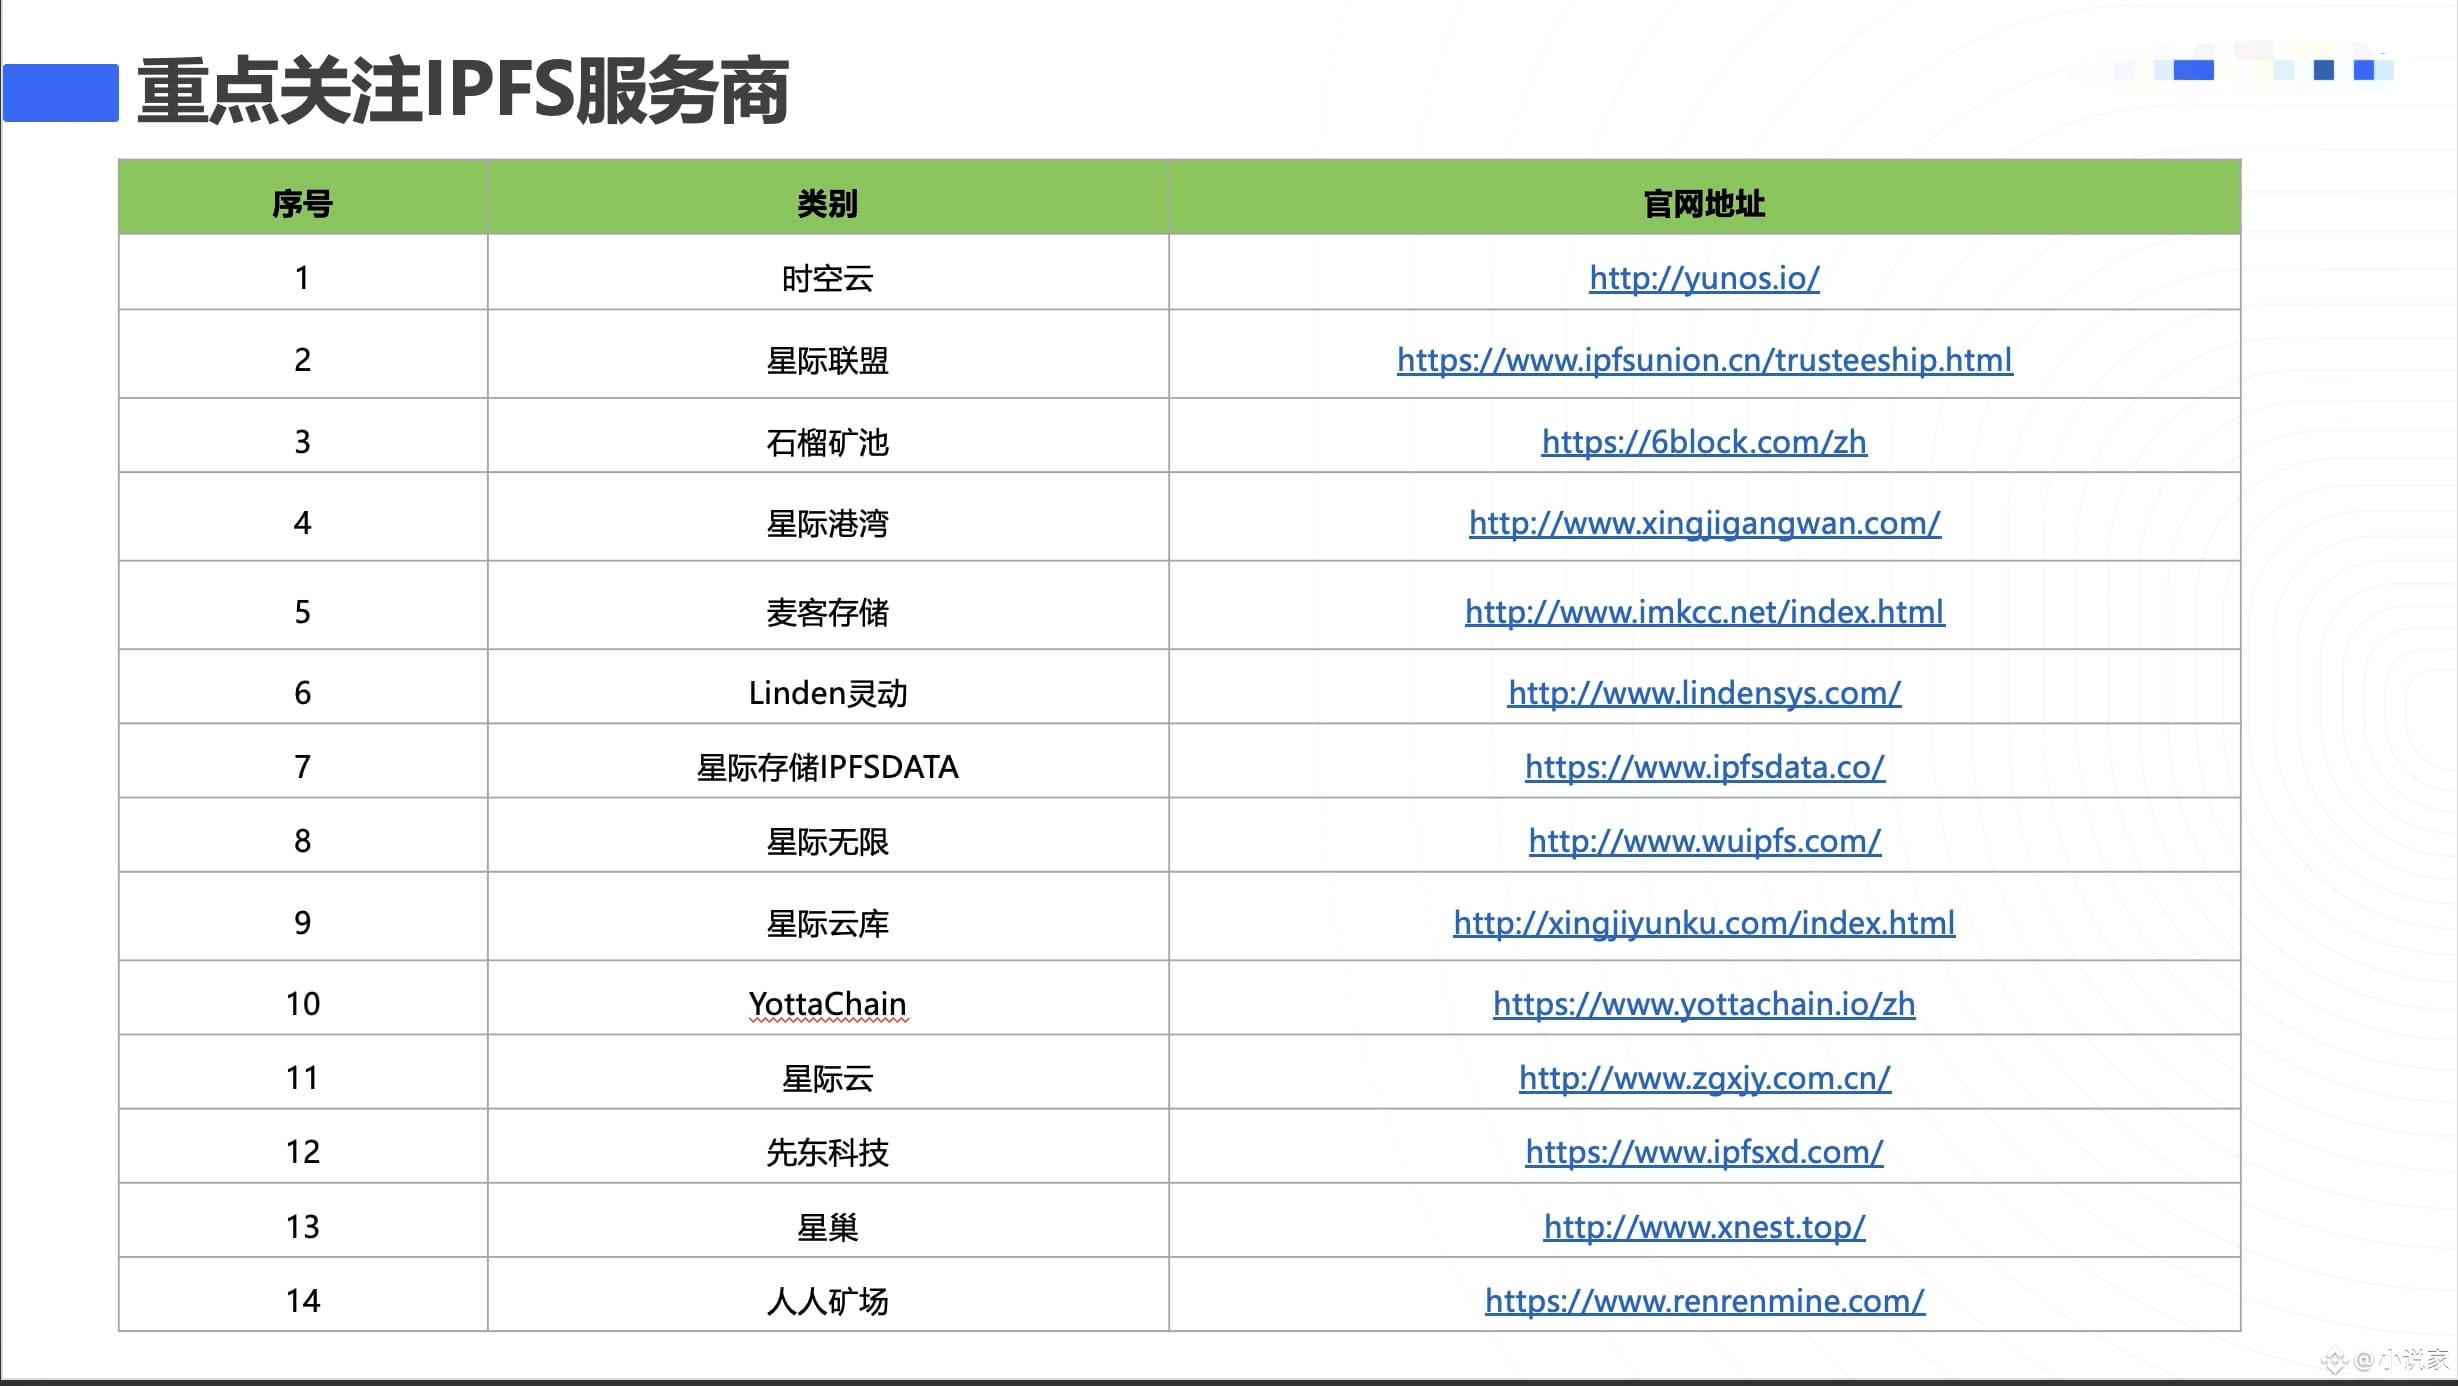Click the row number 8 cell
Screen dimensions: 2458x1386
click(303, 834)
